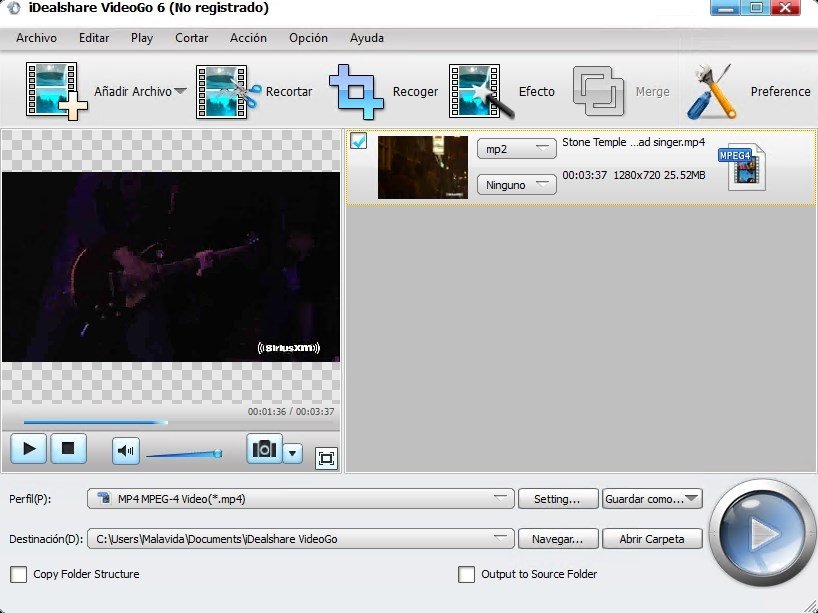Click the Efecto label

[537, 91]
